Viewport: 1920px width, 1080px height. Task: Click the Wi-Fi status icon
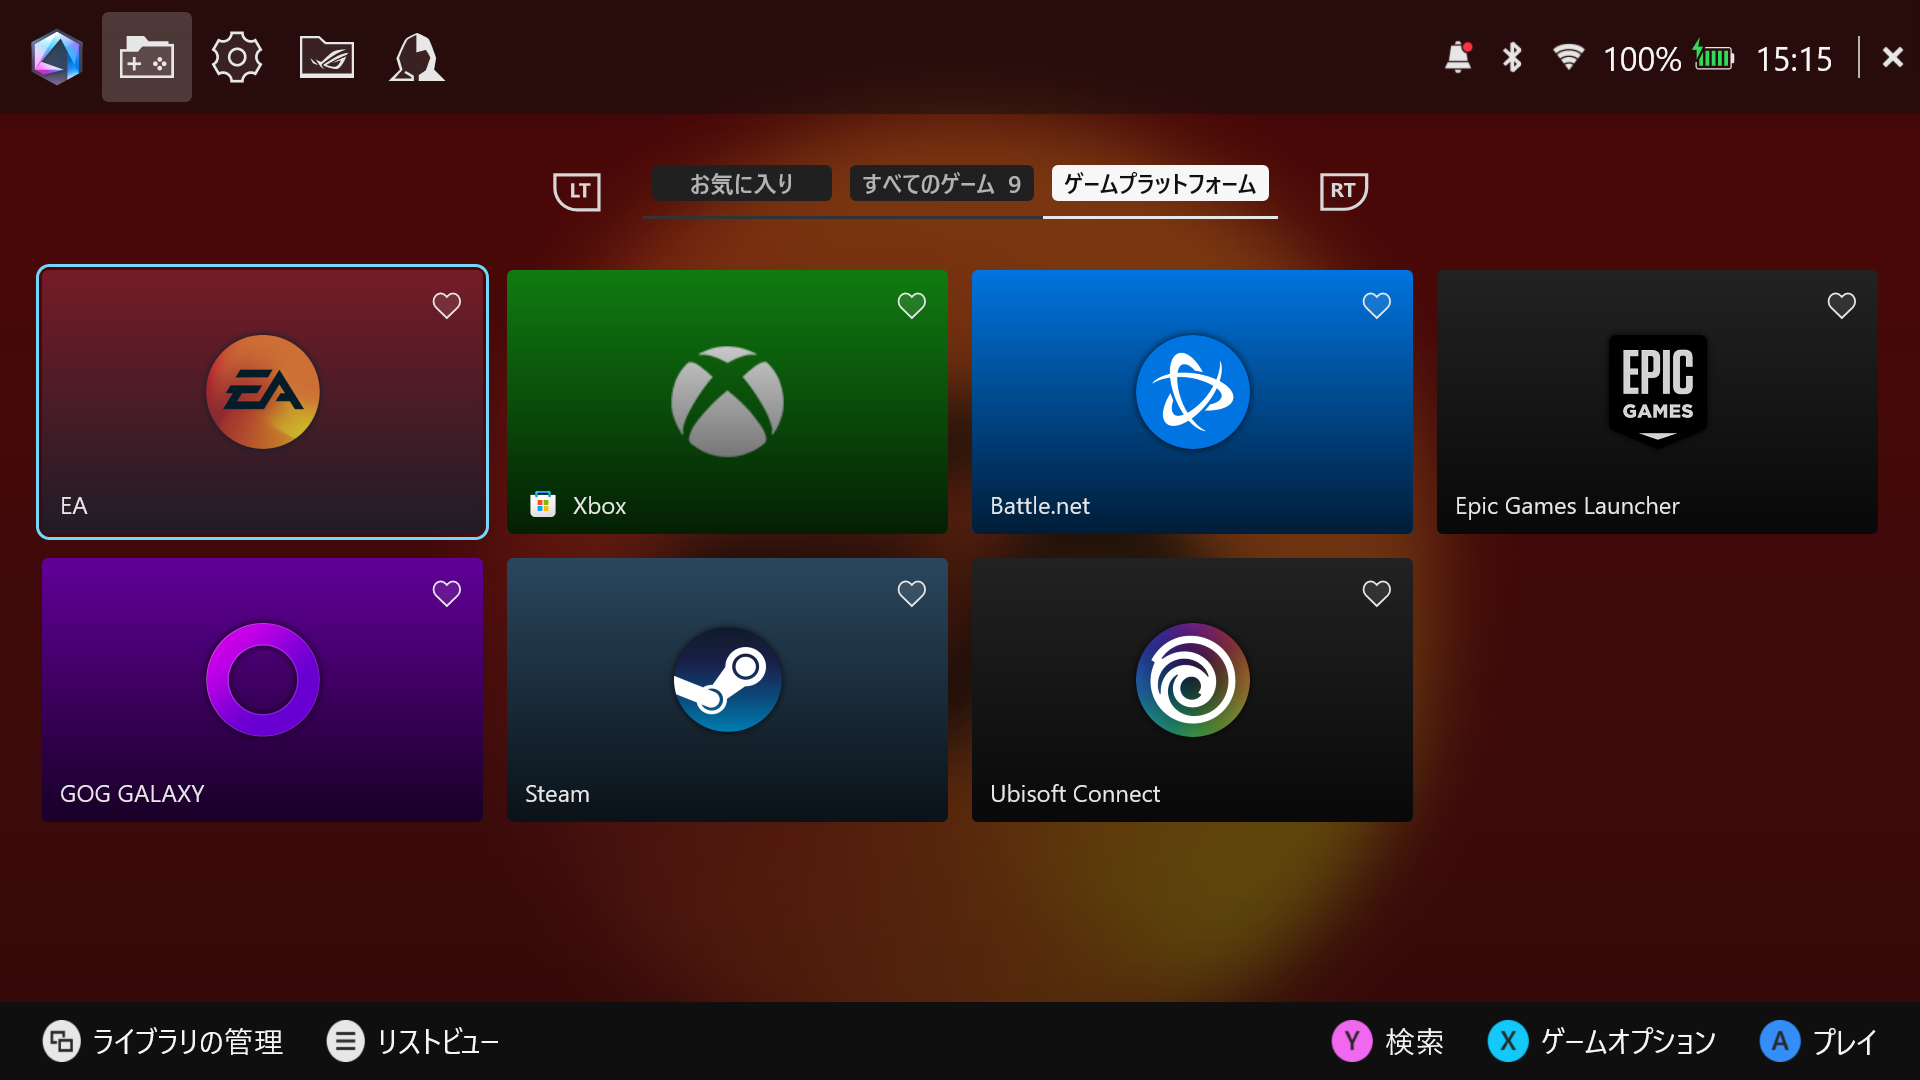(1569, 58)
